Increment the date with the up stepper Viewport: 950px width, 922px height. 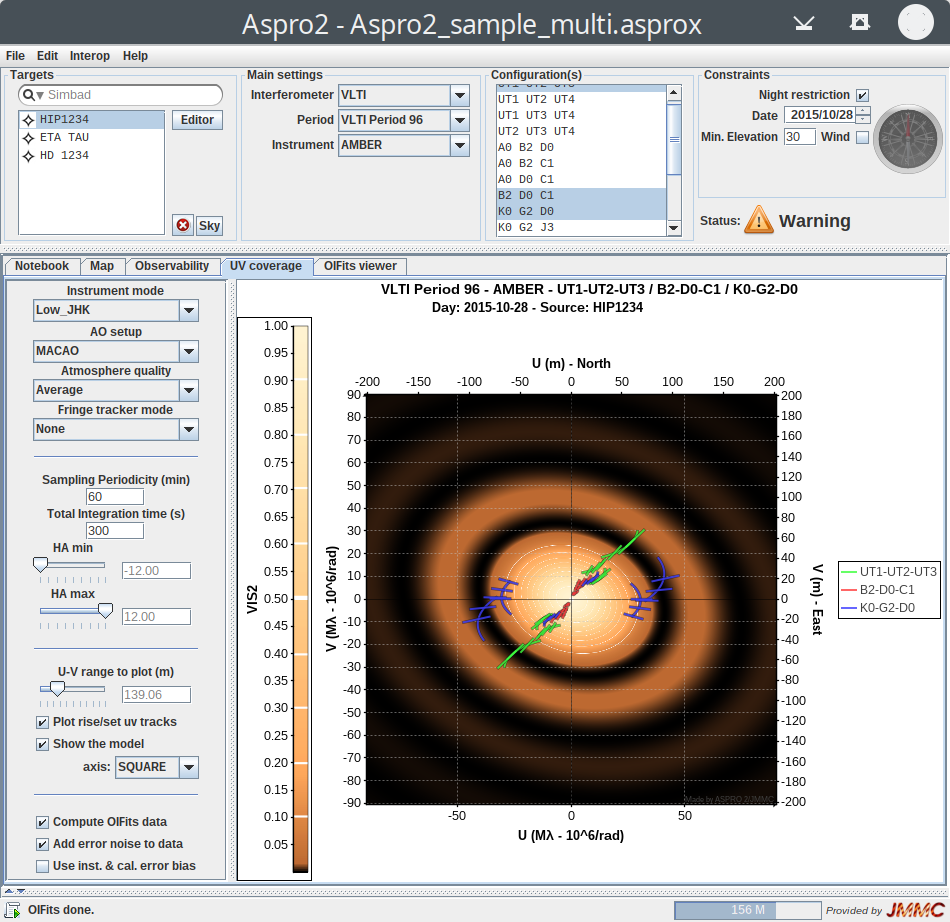(863, 110)
